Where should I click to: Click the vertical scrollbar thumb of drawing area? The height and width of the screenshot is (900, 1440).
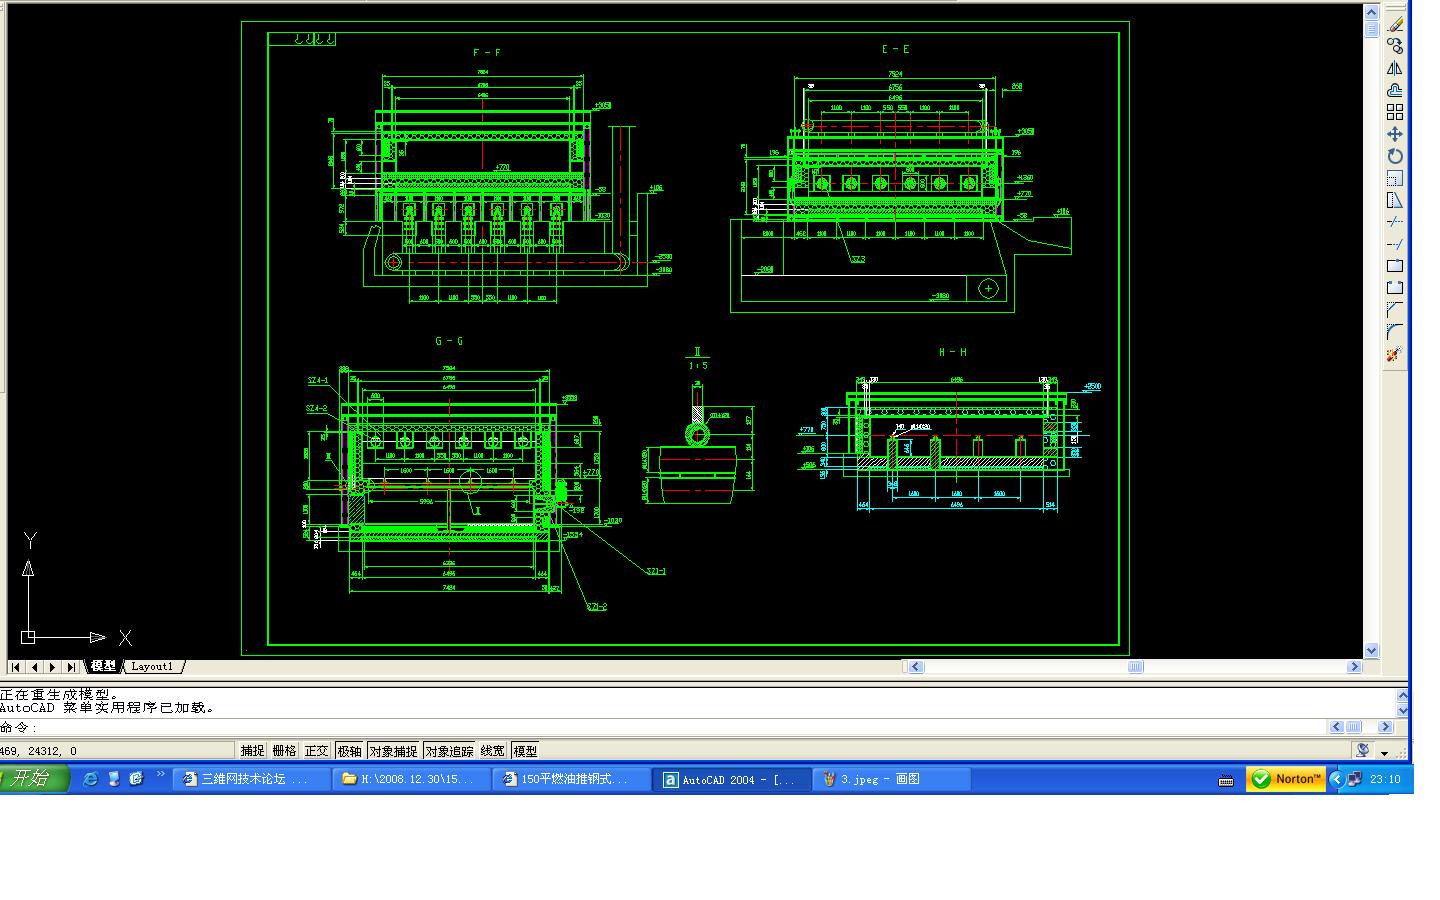1372,29
